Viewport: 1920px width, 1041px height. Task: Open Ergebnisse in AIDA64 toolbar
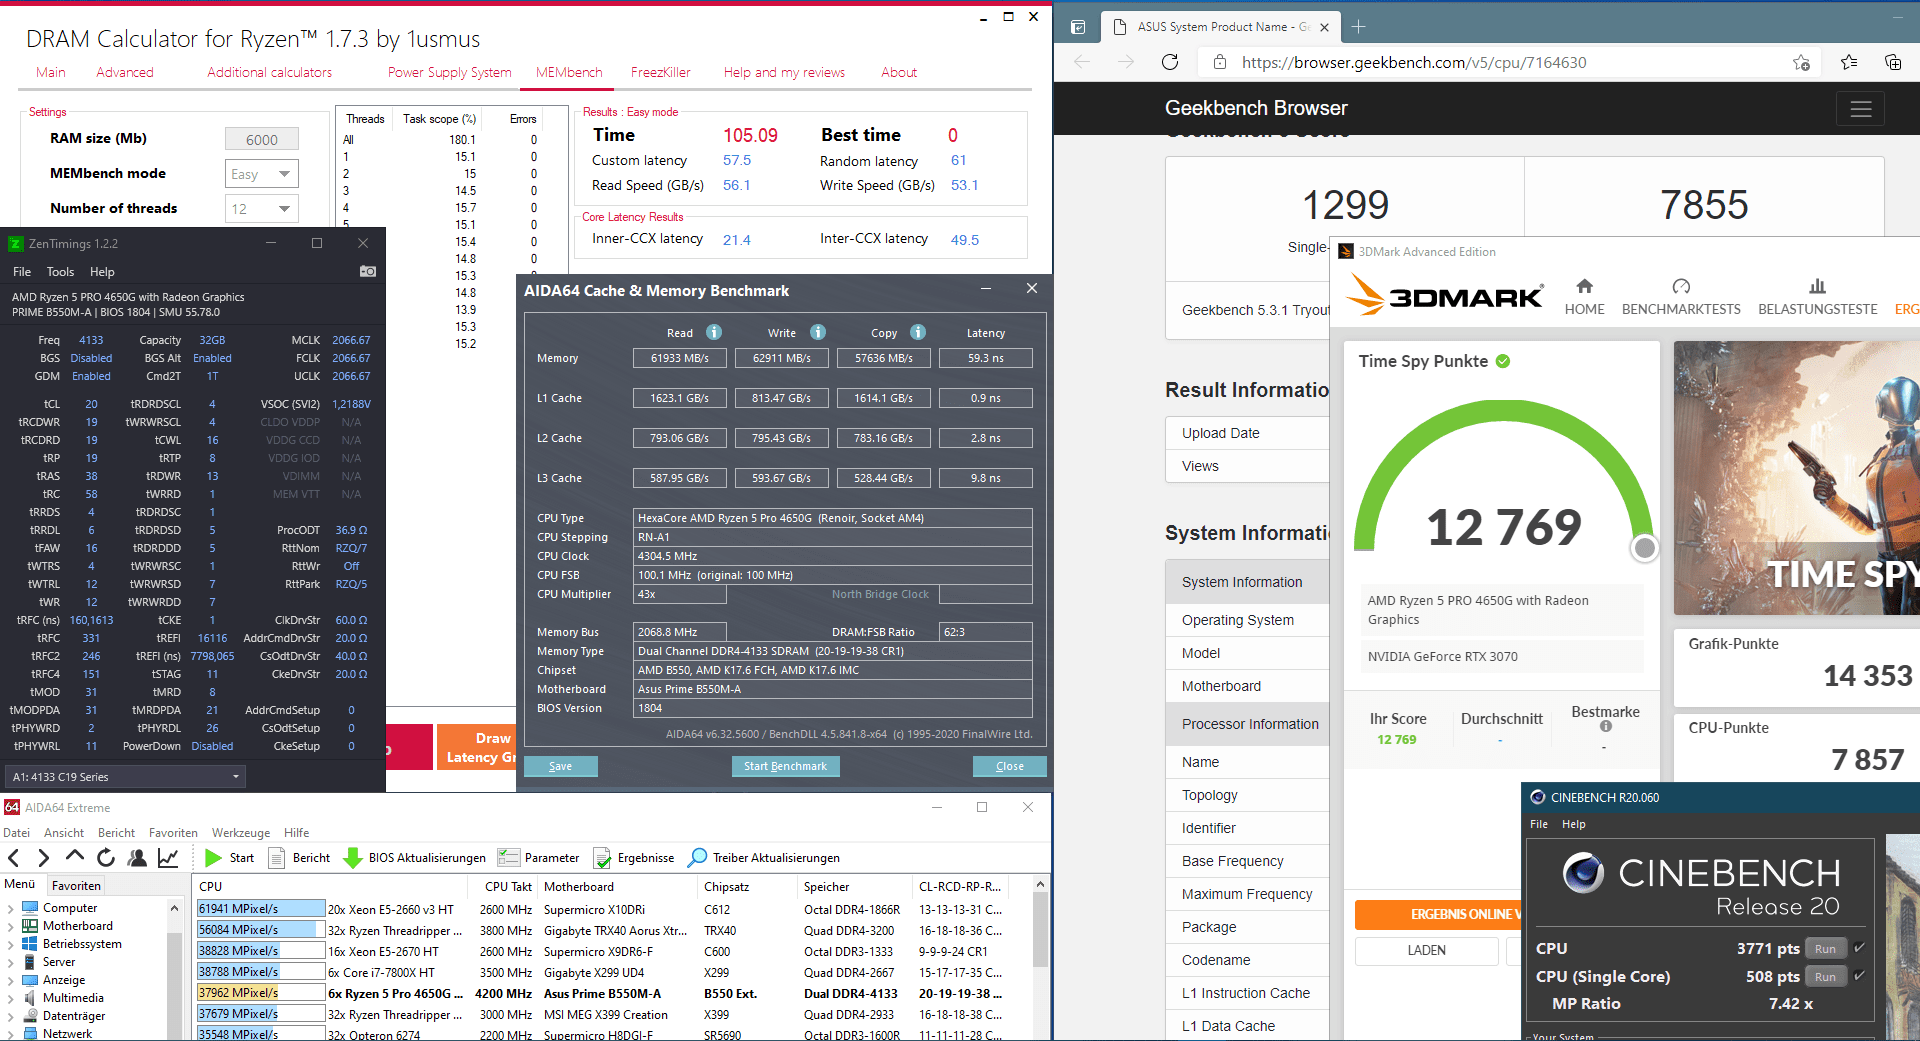click(634, 857)
